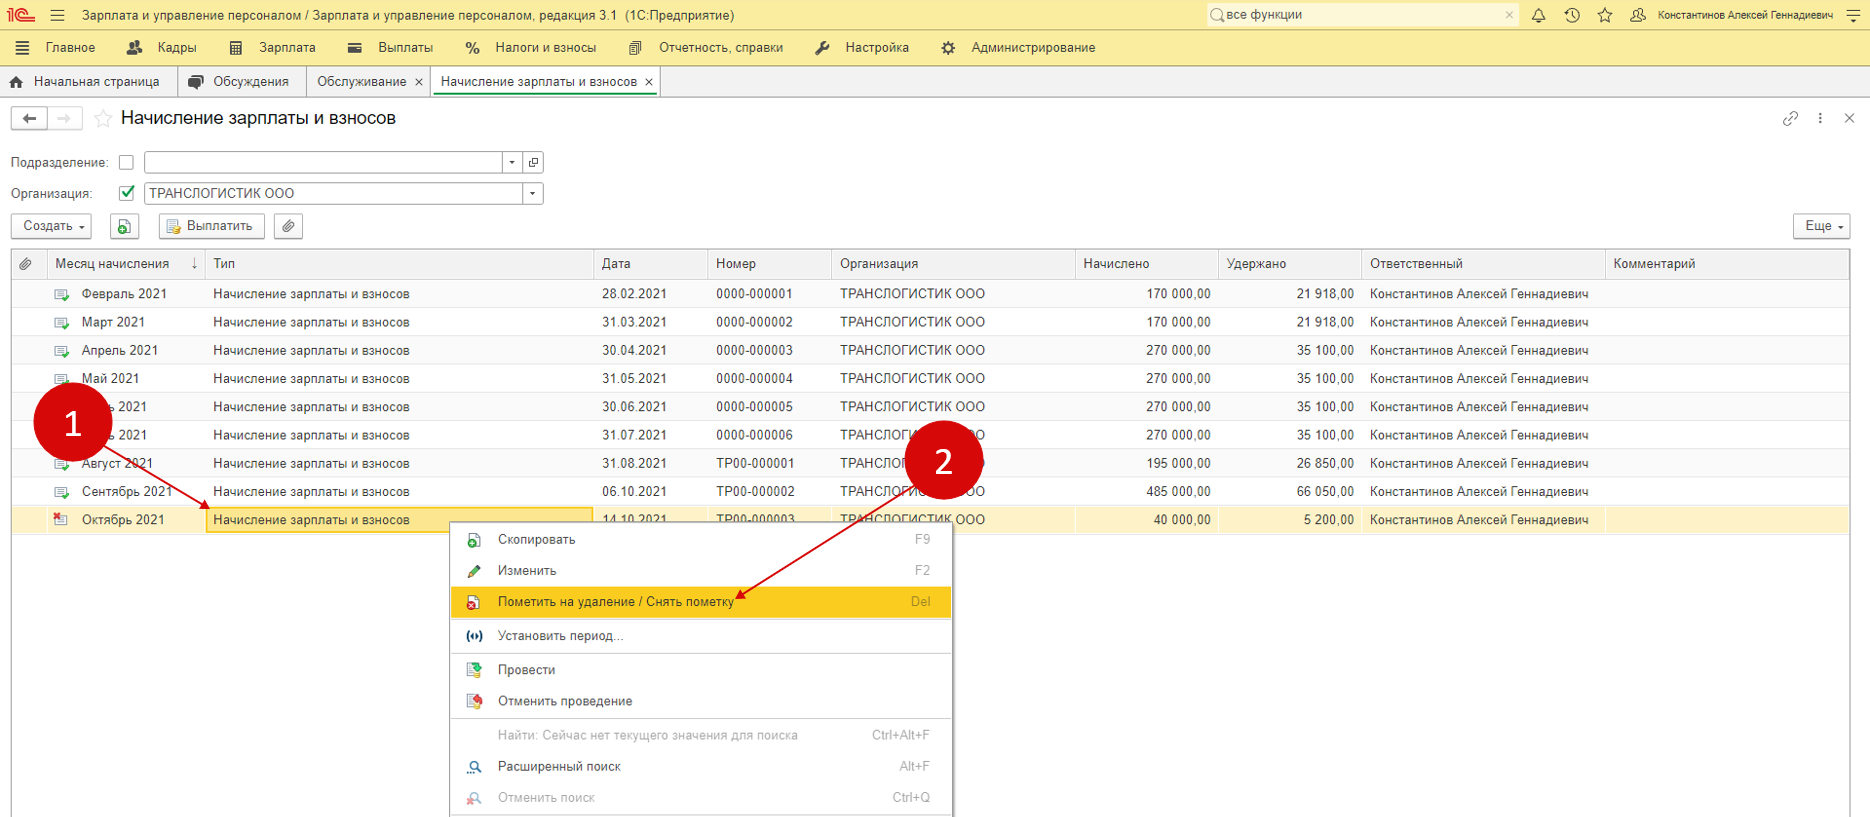The image size is (1870, 817).
Task: Uncheck the Организация filter checkbox
Action: tap(126, 193)
